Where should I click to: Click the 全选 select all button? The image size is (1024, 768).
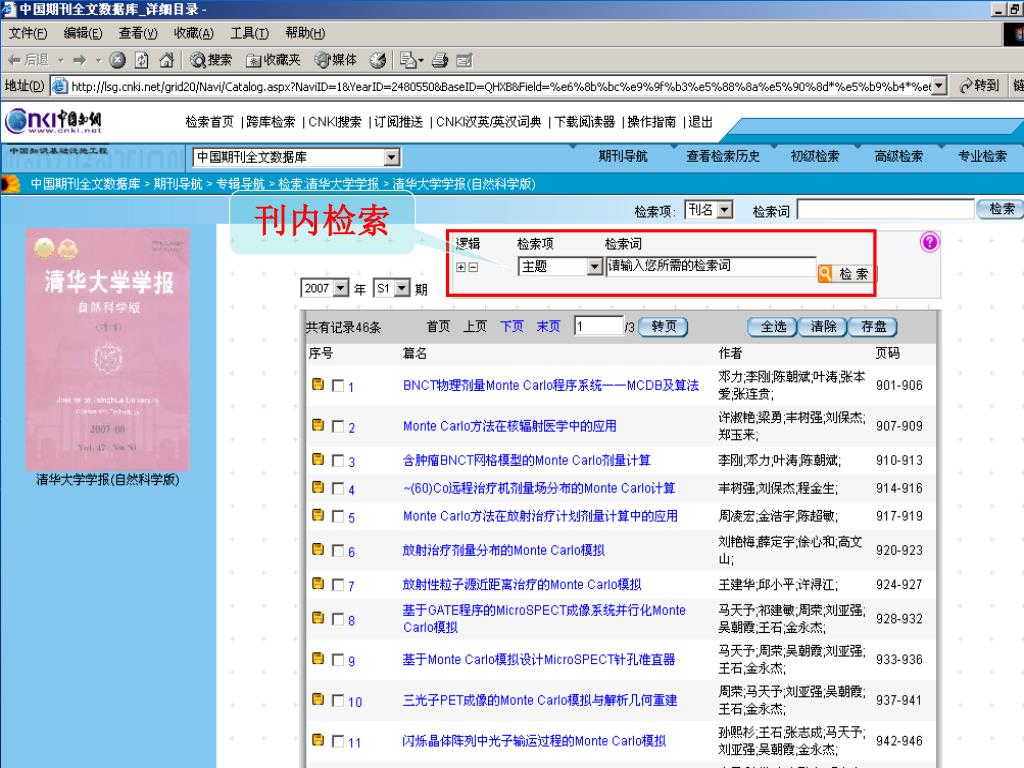point(773,327)
